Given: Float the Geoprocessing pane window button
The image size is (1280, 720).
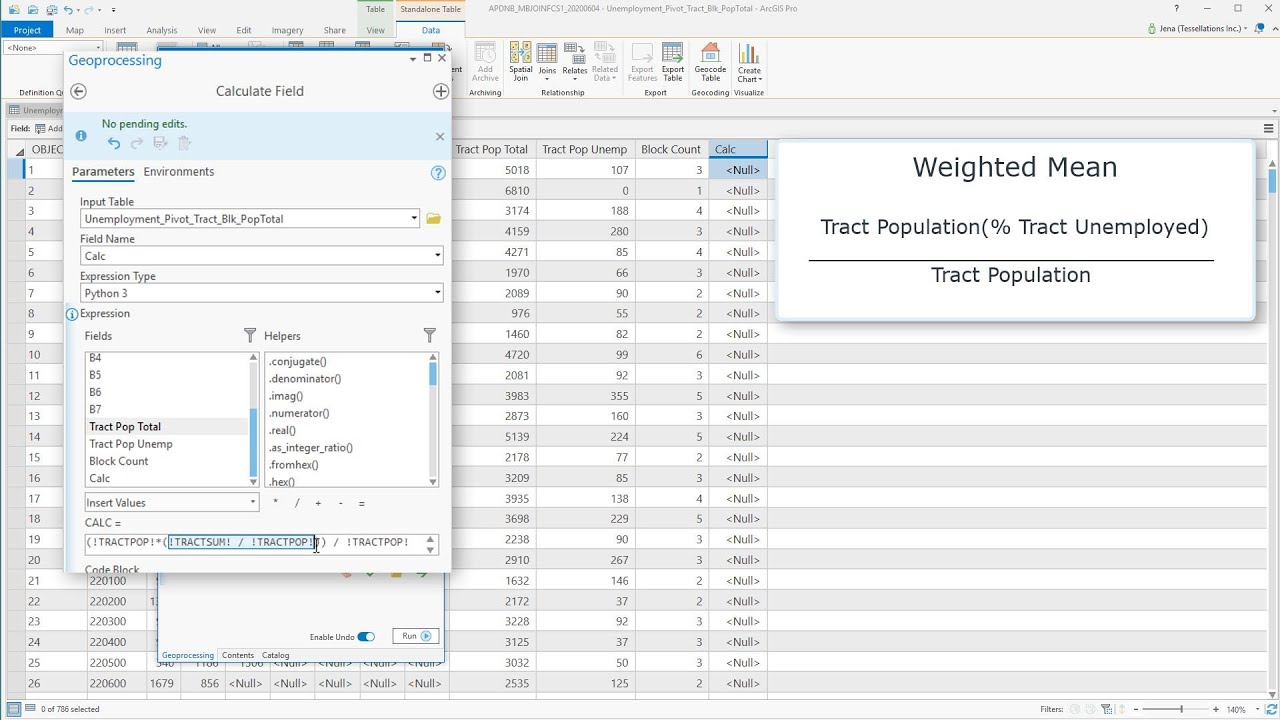Looking at the screenshot, I should point(428,58).
